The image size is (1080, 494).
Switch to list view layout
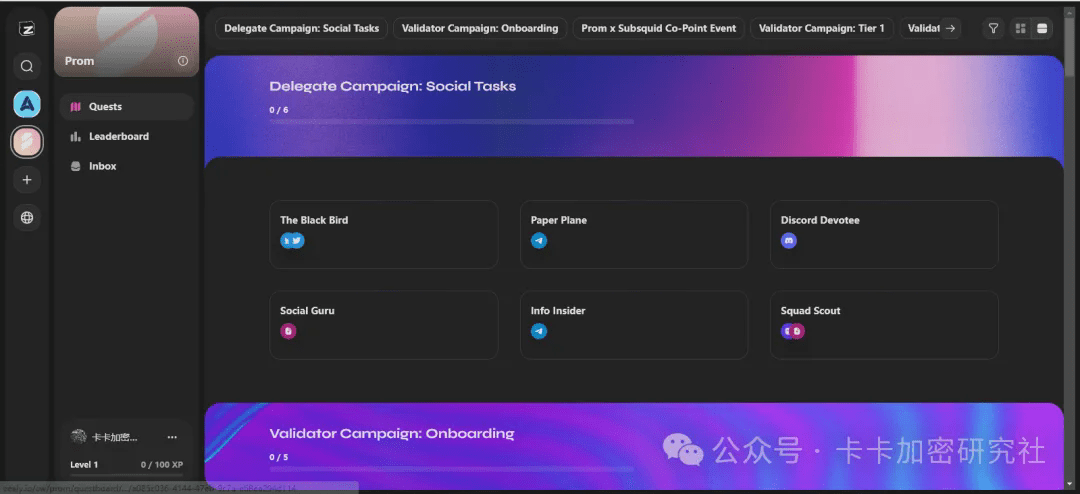(1043, 28)
